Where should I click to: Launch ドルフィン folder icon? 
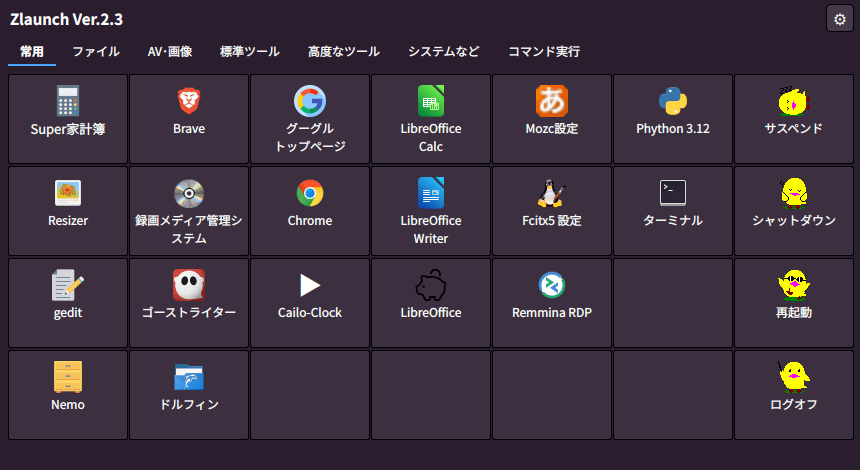pyautogui.click(x=189, y=377)
